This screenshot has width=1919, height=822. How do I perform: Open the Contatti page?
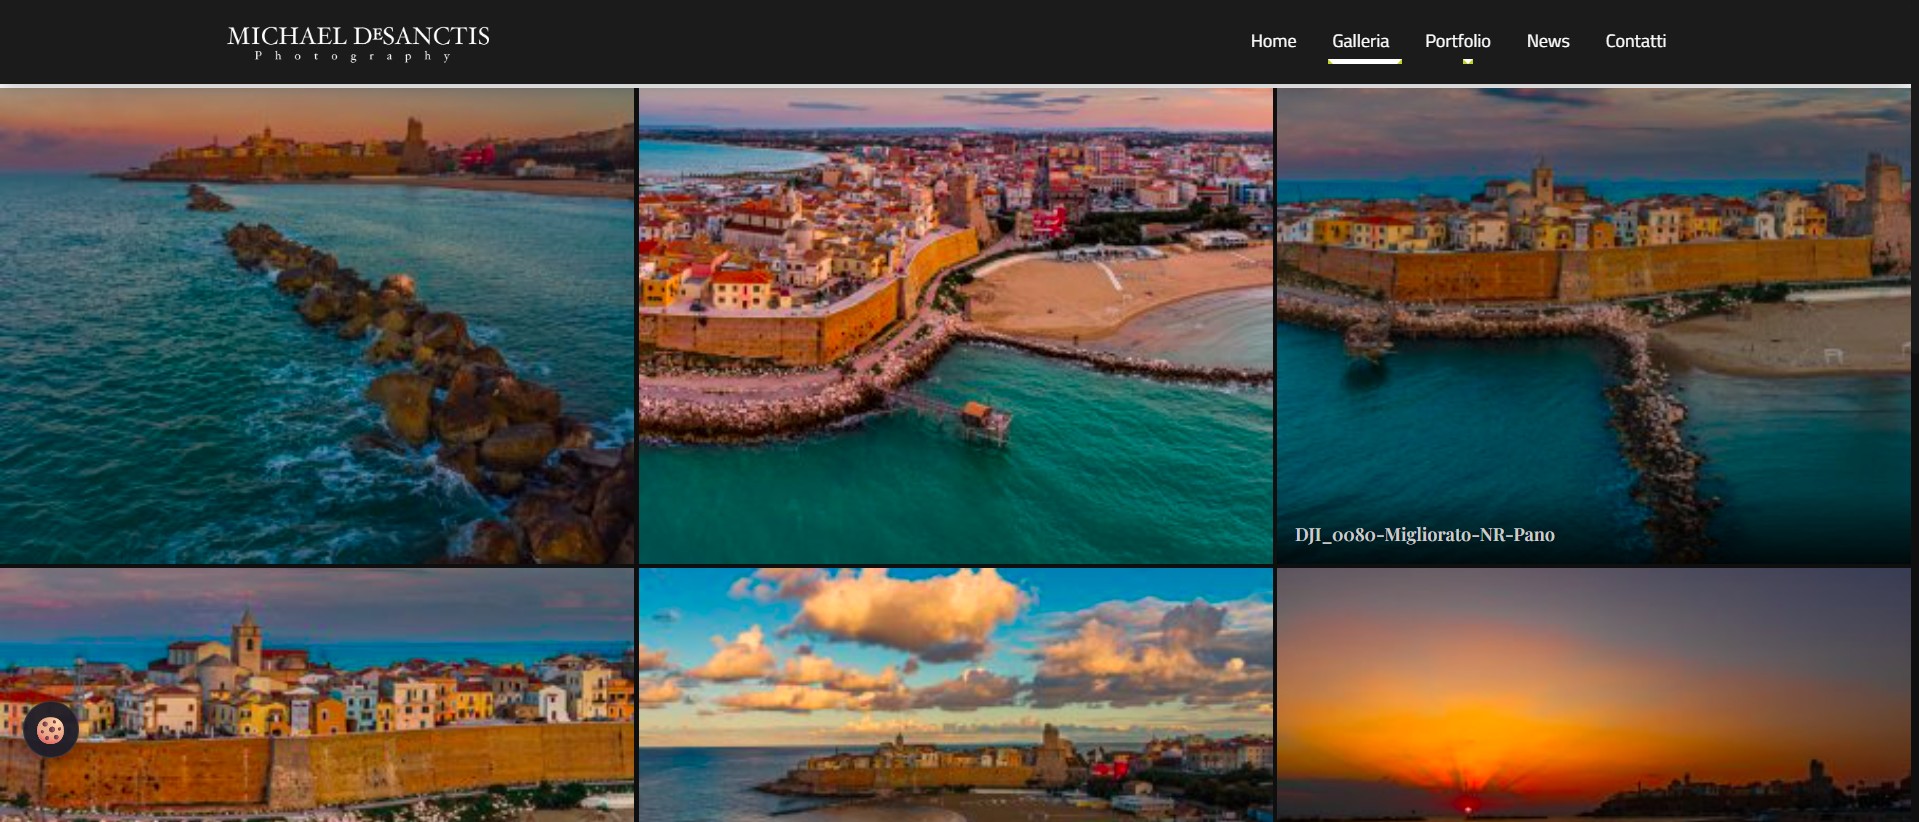click(1635, 41)
